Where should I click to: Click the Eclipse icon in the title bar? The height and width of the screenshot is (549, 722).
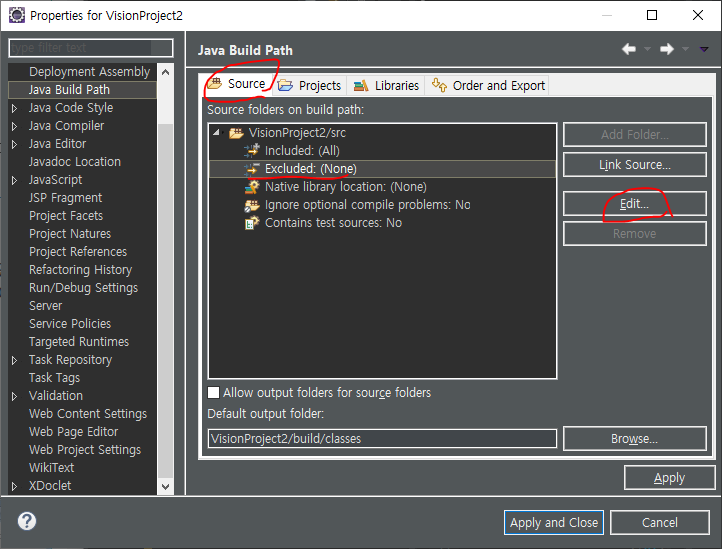(x=17, y=15)
